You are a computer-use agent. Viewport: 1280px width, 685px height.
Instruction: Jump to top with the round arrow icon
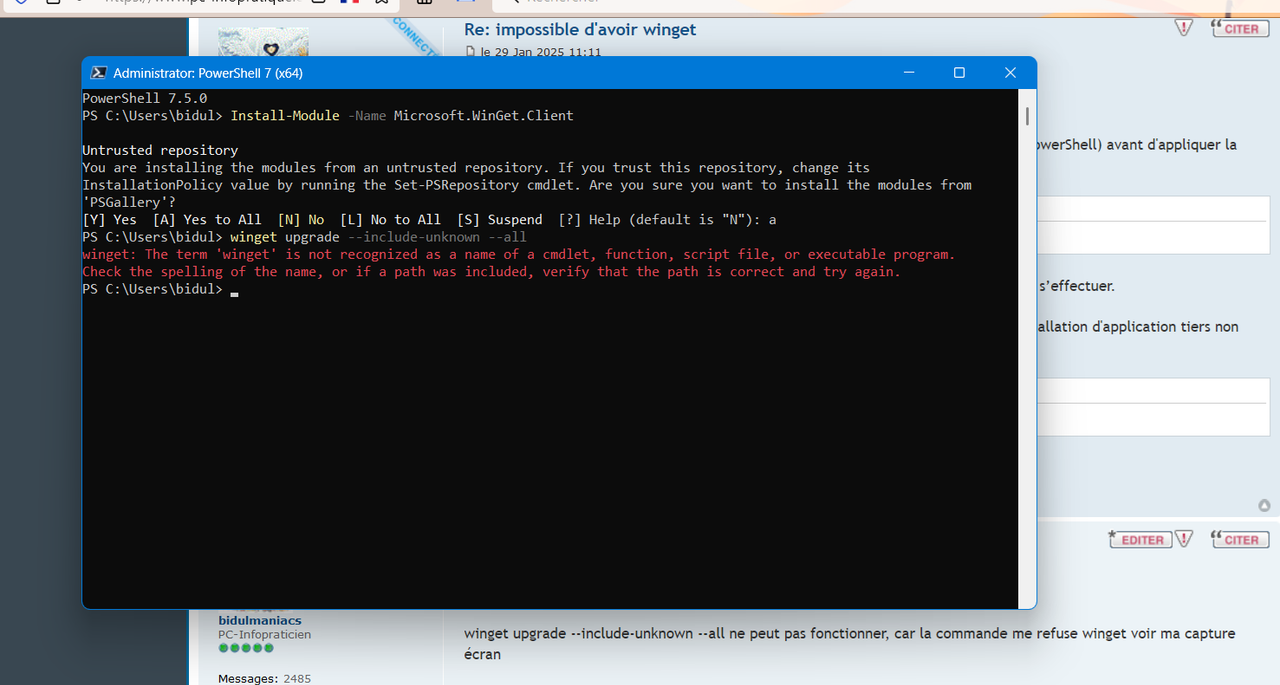click(1264, 505)
